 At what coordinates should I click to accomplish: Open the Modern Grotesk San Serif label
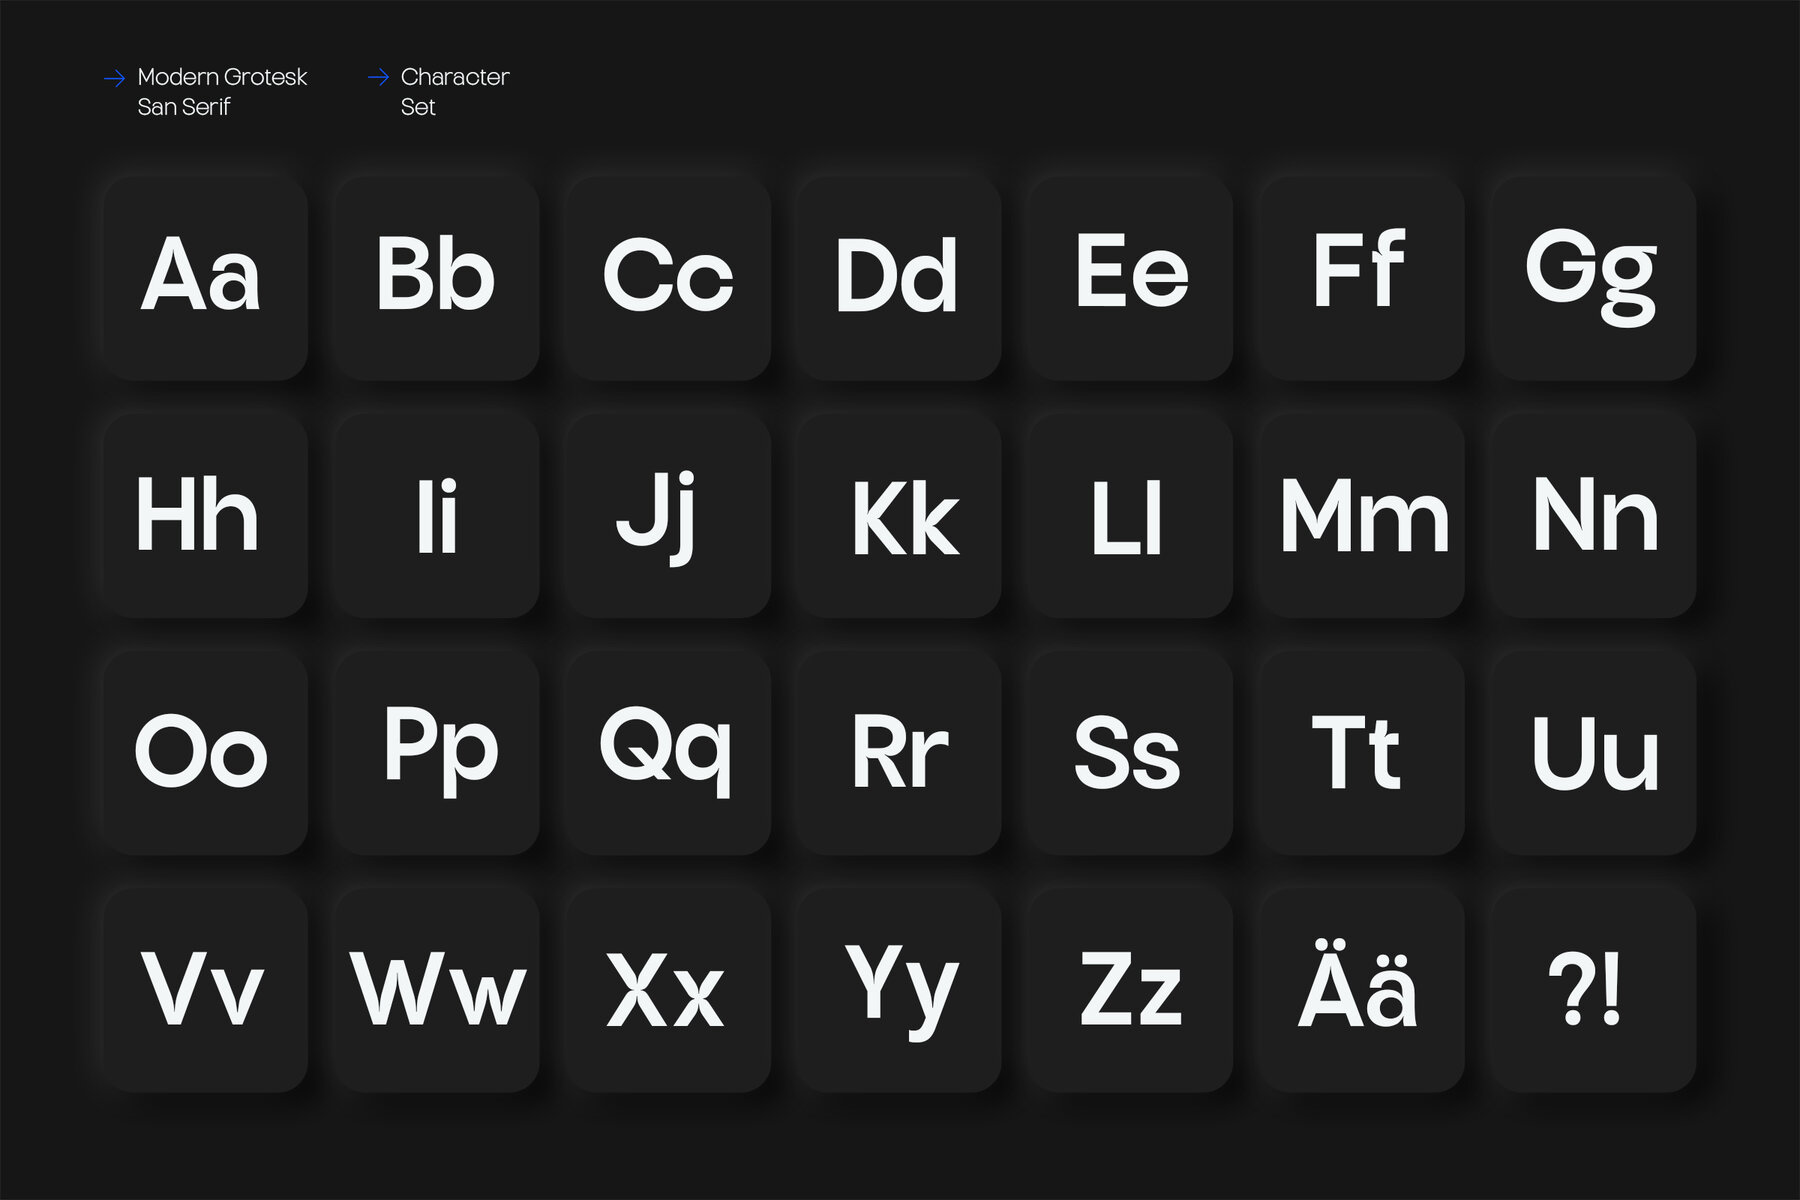coord(222,92)
